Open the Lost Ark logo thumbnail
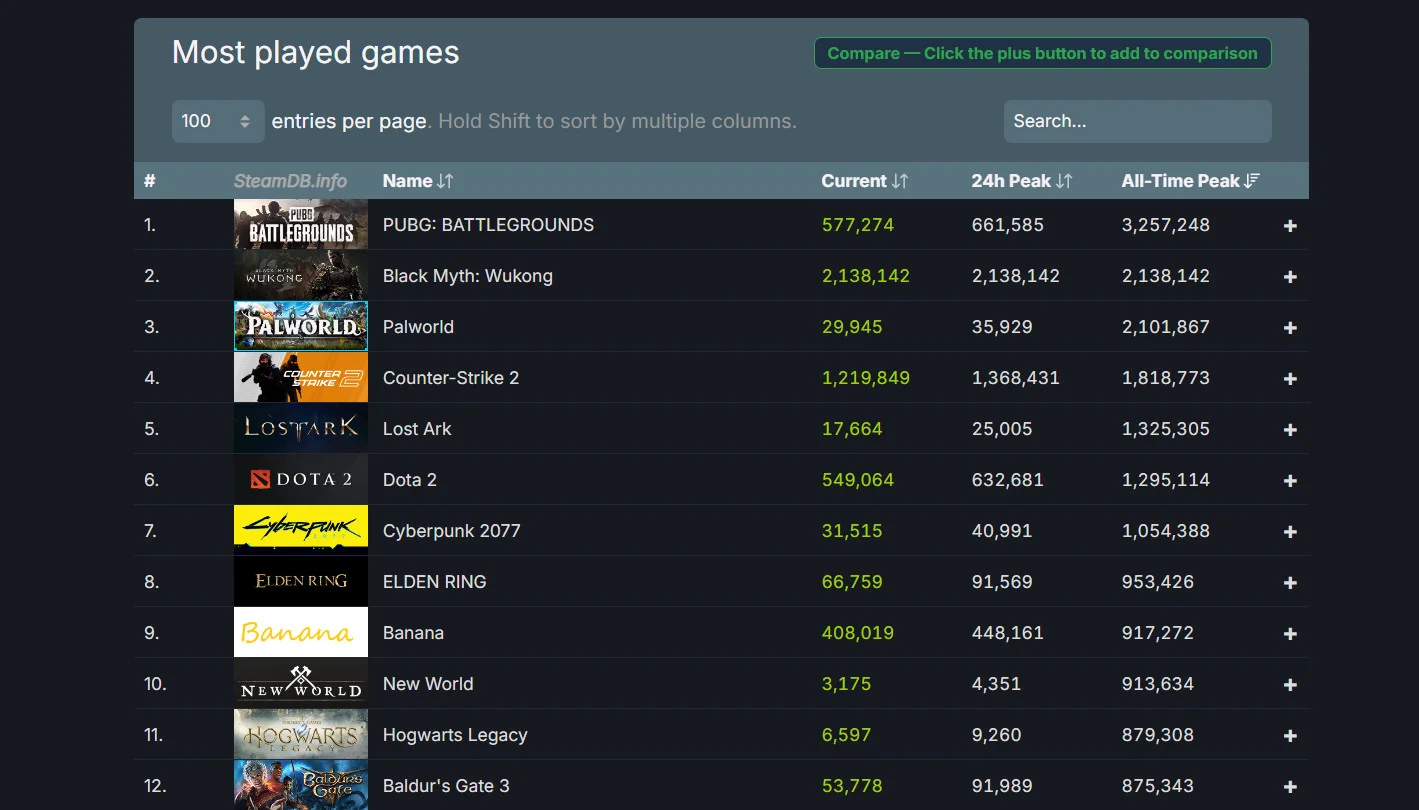Viewport: 1419px width, 810px height. [301, 428]
